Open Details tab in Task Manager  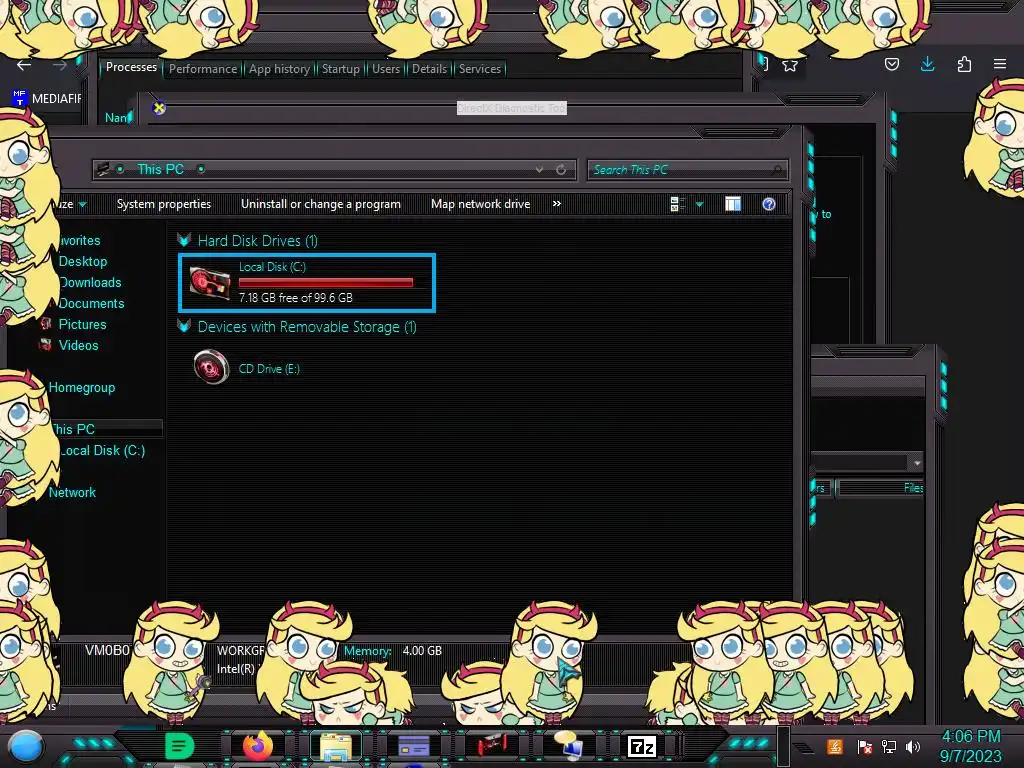click(429, 69)
